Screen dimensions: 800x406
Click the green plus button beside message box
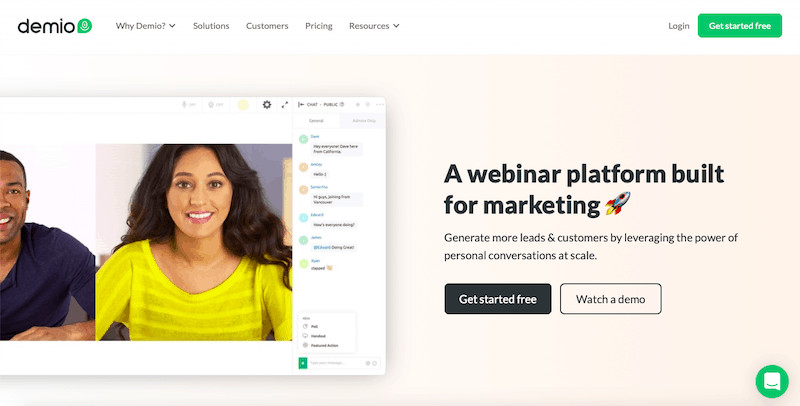[303, 363]
